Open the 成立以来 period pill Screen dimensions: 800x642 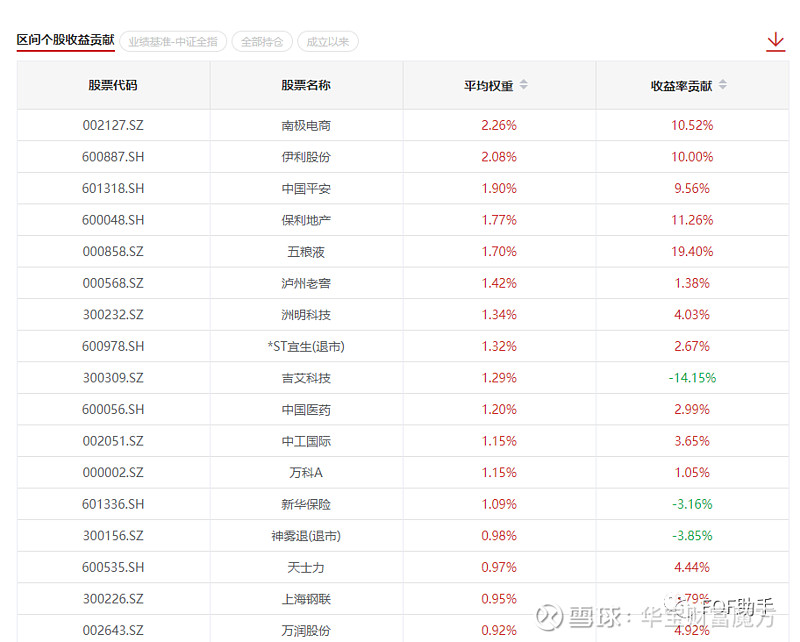point(328,42)
